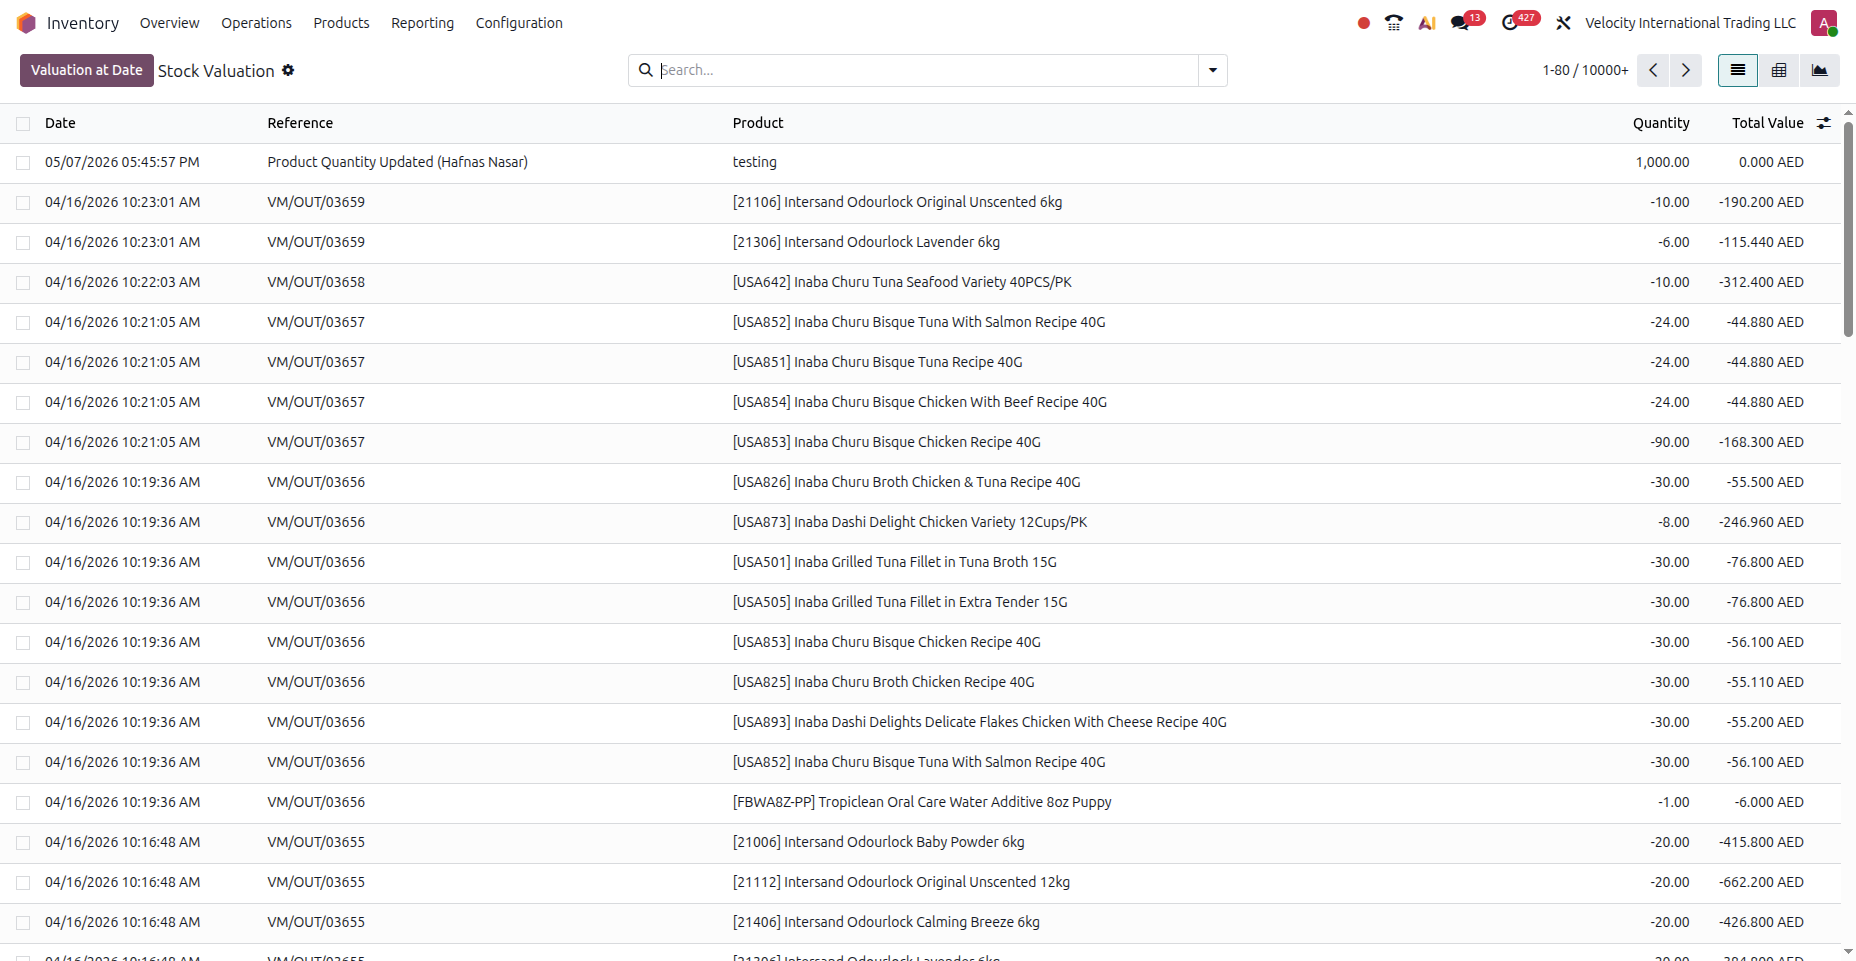Sort by the Total Value column header
This screenshot has height=961, width=1856.
(x=1768, y=123)
